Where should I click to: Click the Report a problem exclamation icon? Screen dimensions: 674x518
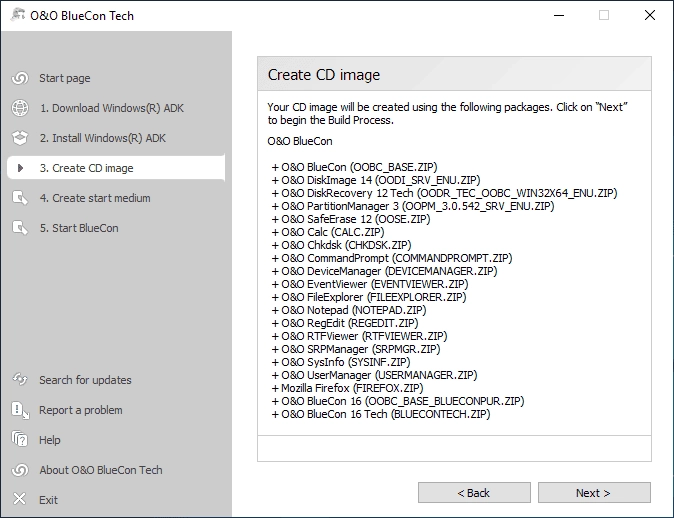tap(20, 410)
